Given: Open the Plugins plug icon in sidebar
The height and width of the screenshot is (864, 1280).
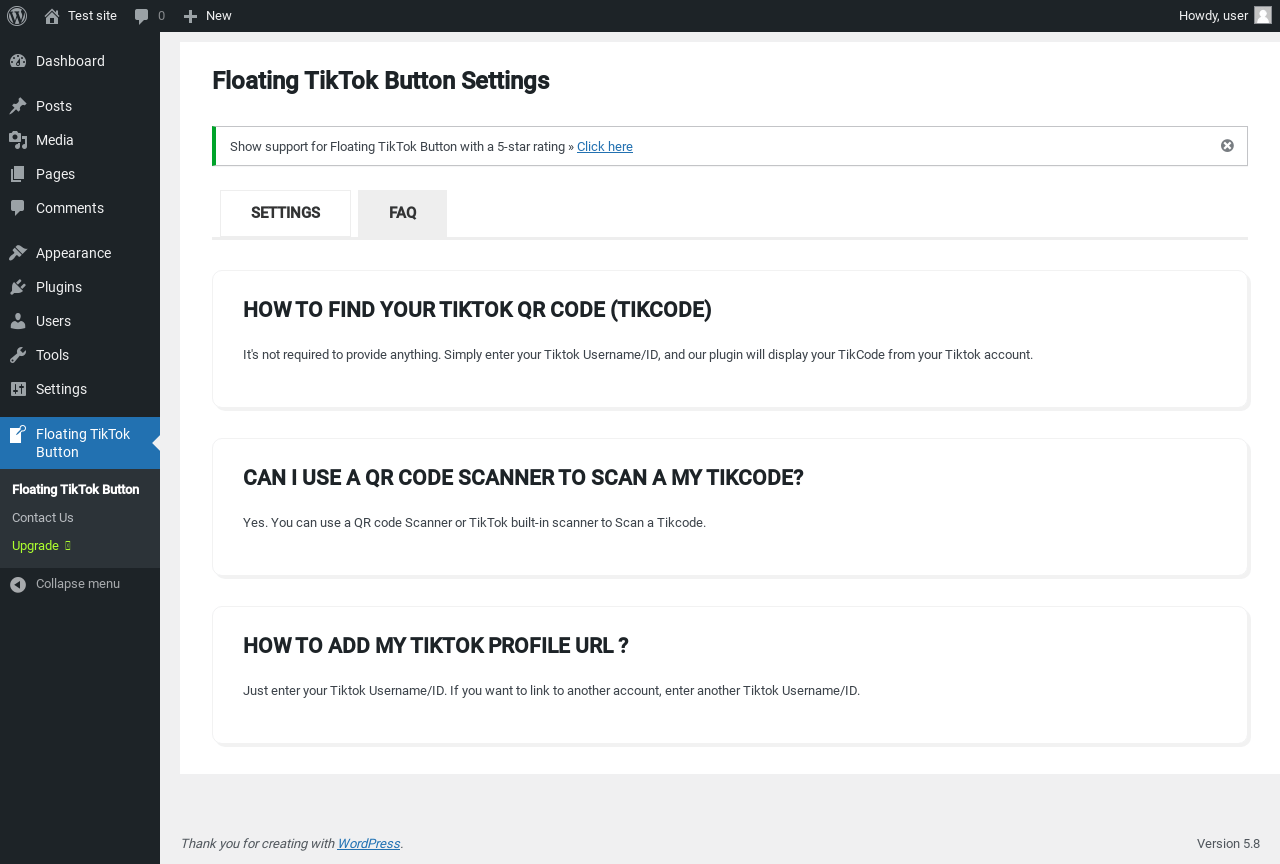Looking at the screenshot, I should click(18, 287).
